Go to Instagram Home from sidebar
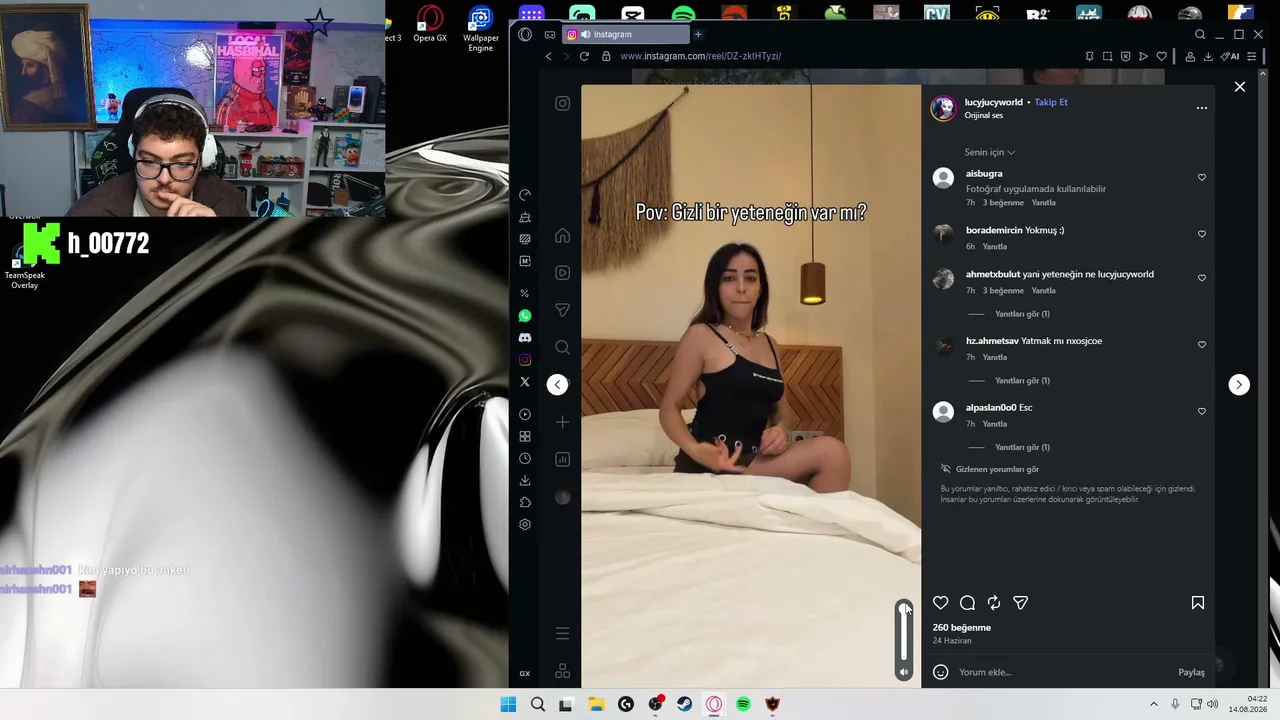The image size is (1280, 720). pyautogui.click(x=563, y=236)
